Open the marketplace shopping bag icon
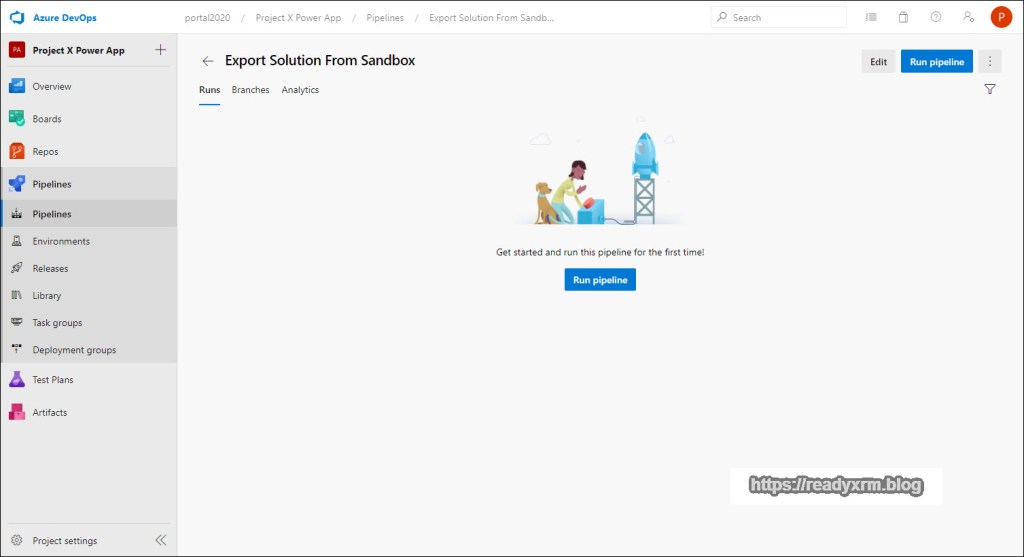The image size is (1024, 557). point(903,17)
